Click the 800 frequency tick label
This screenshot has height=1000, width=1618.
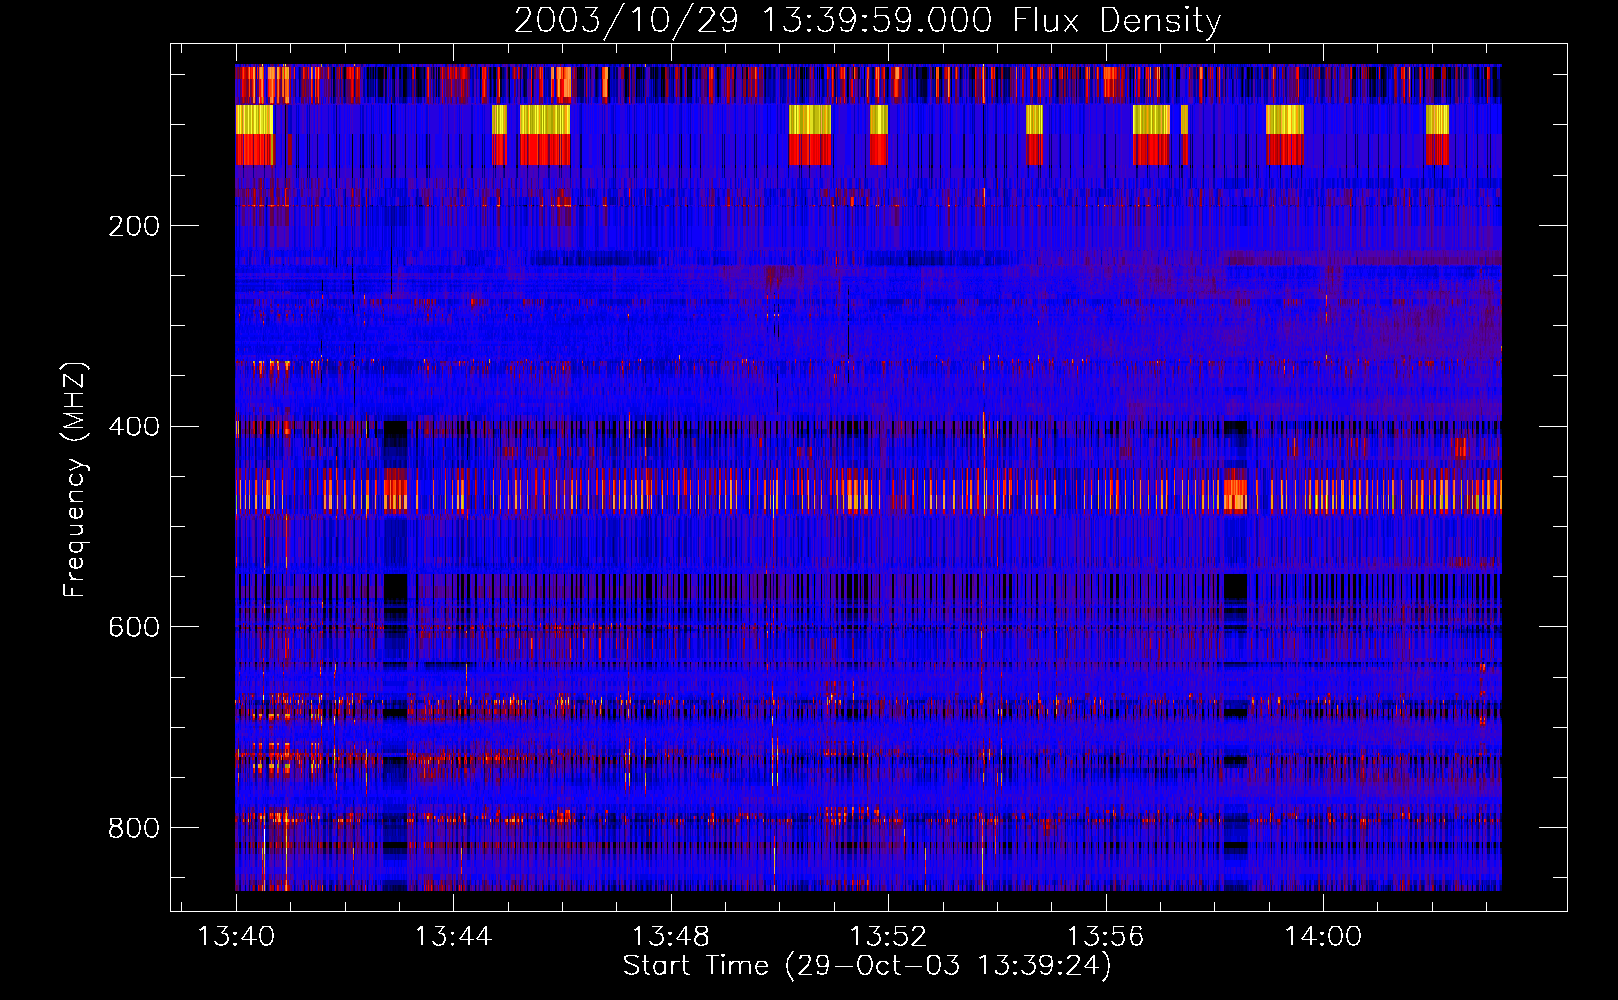pyautogui.click(x=134, y=828)
